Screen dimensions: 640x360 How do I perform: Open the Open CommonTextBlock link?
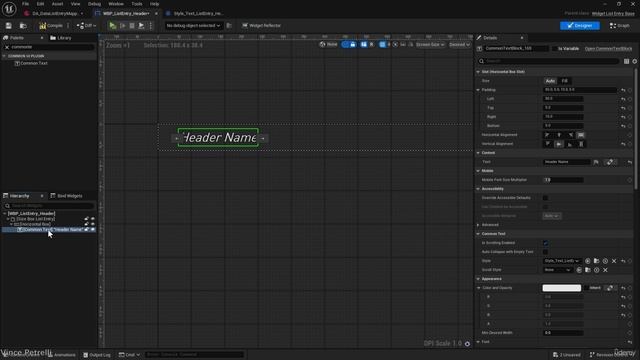(x=608, y=49)
